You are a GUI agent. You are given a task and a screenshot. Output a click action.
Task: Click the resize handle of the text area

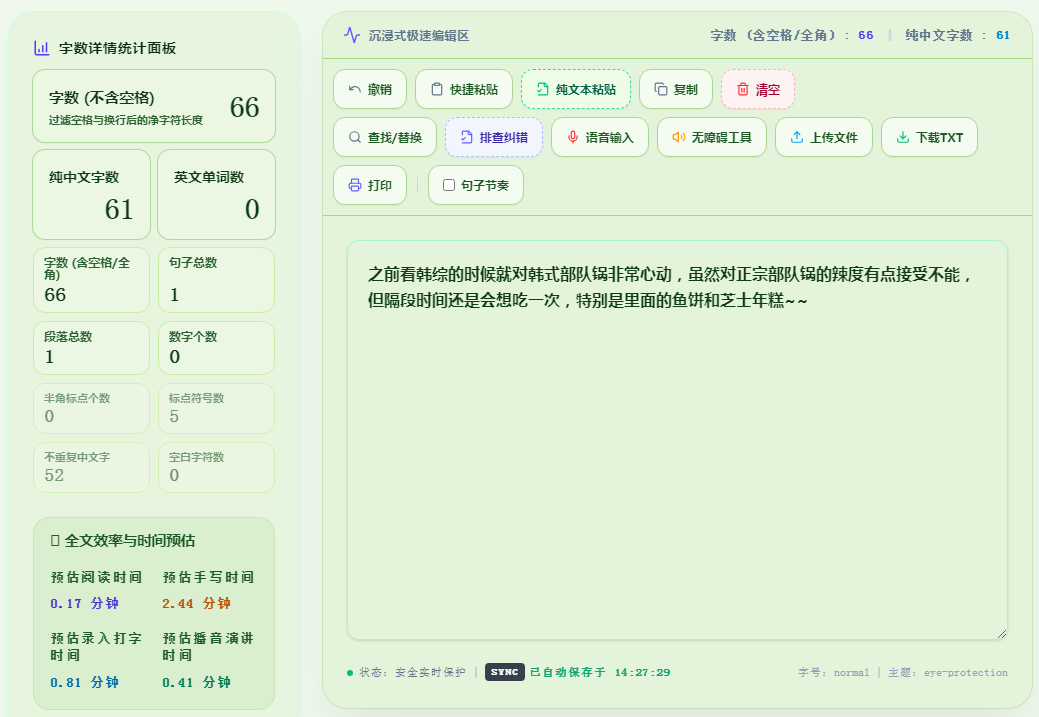pos(1002,634)
